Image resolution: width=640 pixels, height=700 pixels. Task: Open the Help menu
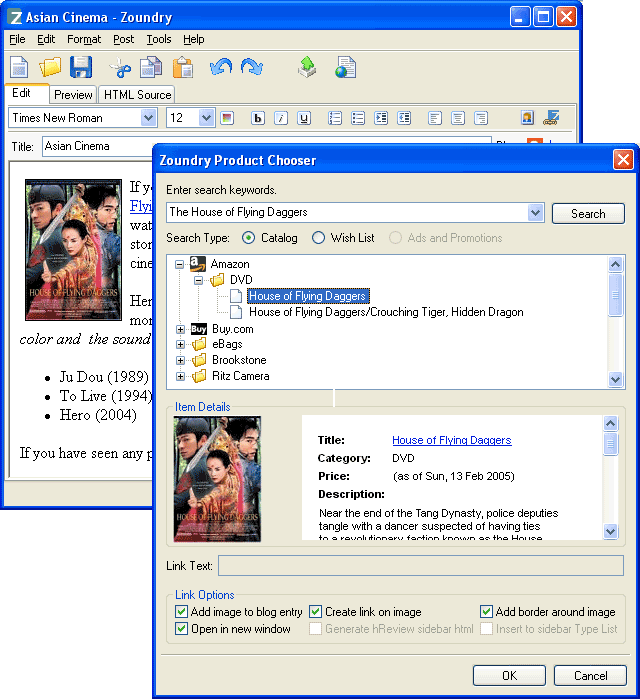tap(194, 39)
